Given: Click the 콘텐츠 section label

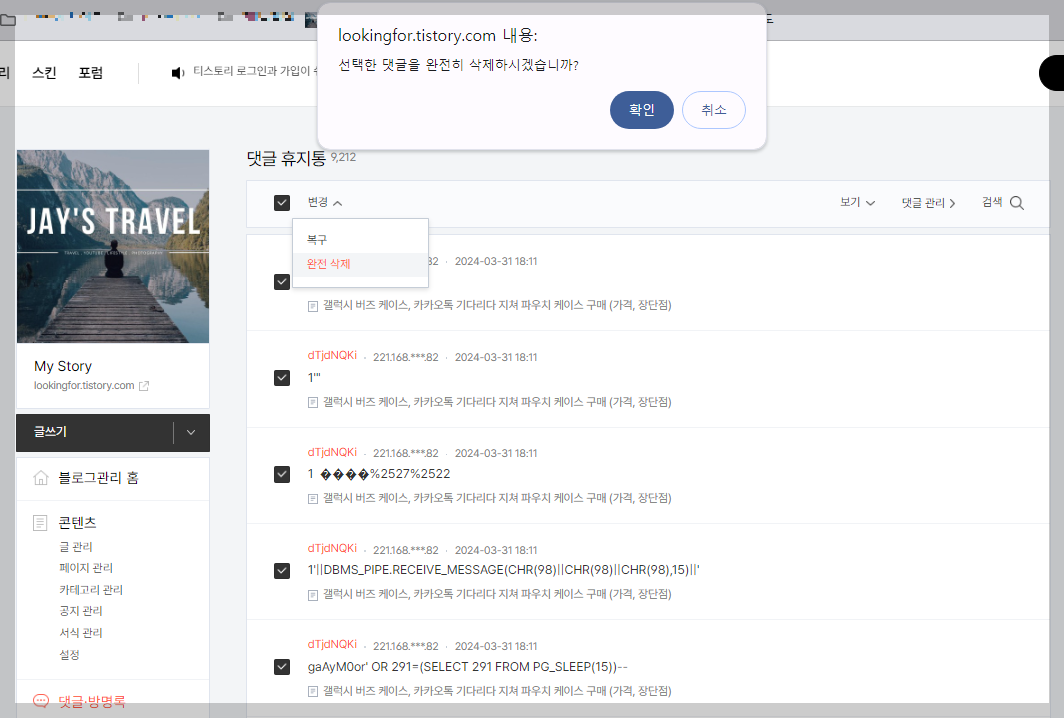Looking at the screenshot, I should (77, 523).
